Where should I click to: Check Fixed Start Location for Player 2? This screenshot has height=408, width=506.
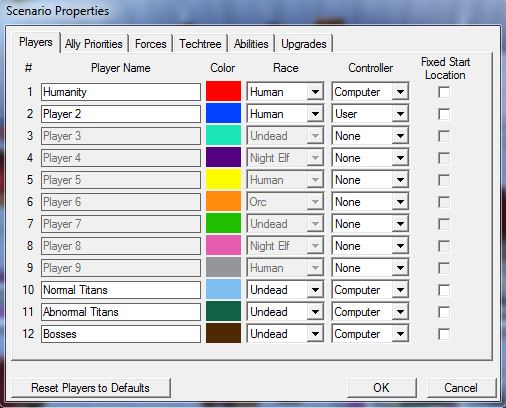[x=444, y=114]
